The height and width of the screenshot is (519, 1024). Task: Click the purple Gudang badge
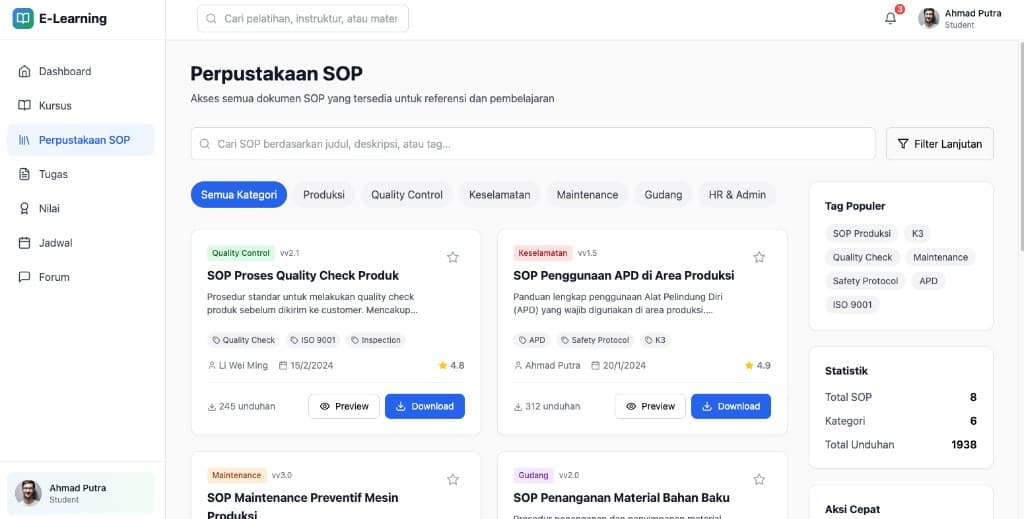tap(534, 475)
